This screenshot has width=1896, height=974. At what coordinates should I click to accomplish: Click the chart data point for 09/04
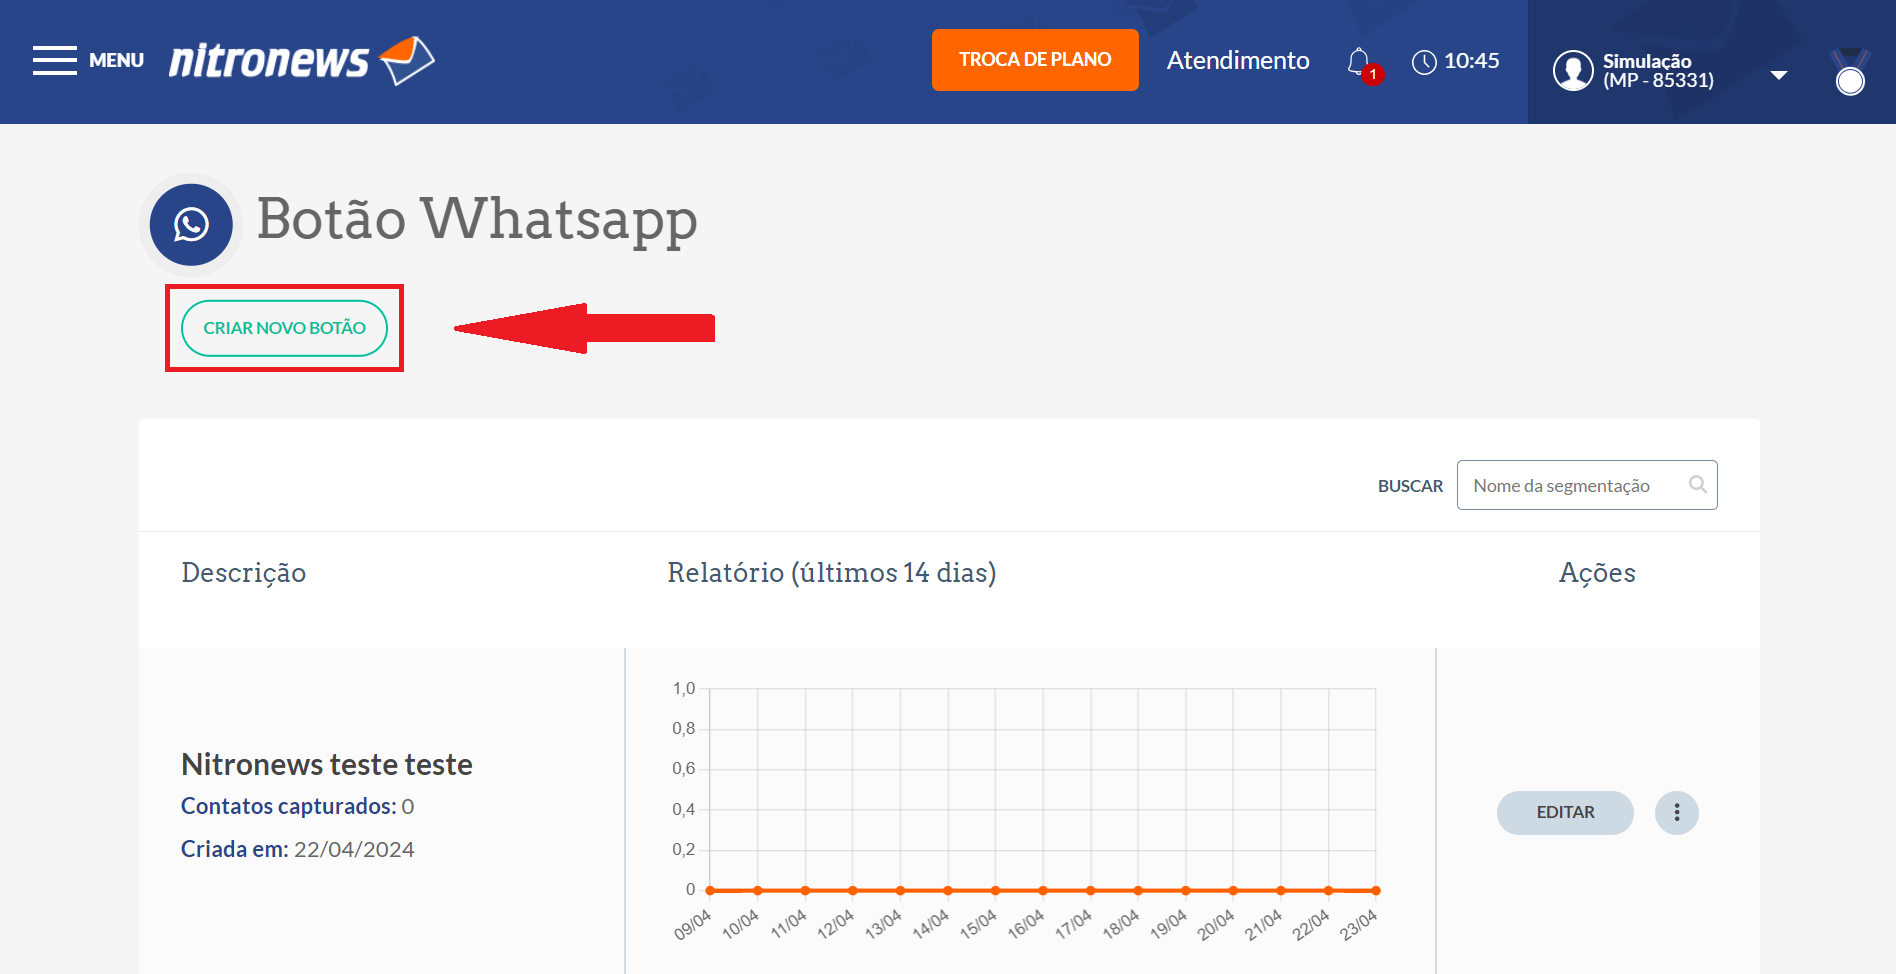tap(710, 890)
